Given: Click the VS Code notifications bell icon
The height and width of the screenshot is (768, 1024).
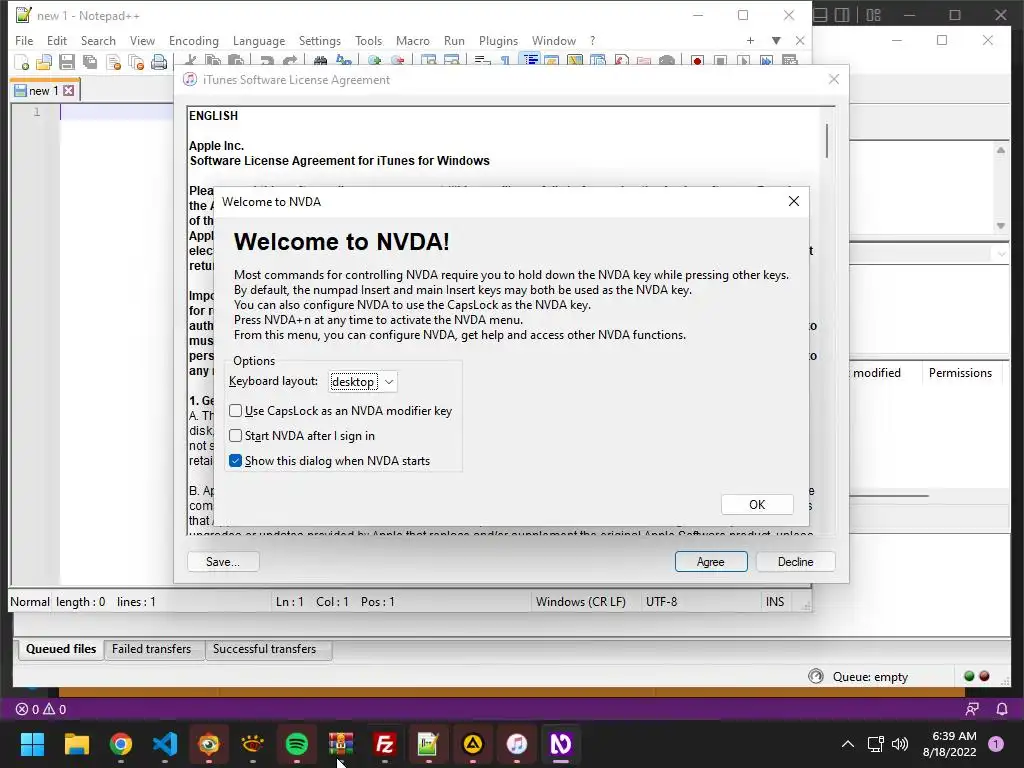Looking at the screenshot, I should (x=1002, y=709).
